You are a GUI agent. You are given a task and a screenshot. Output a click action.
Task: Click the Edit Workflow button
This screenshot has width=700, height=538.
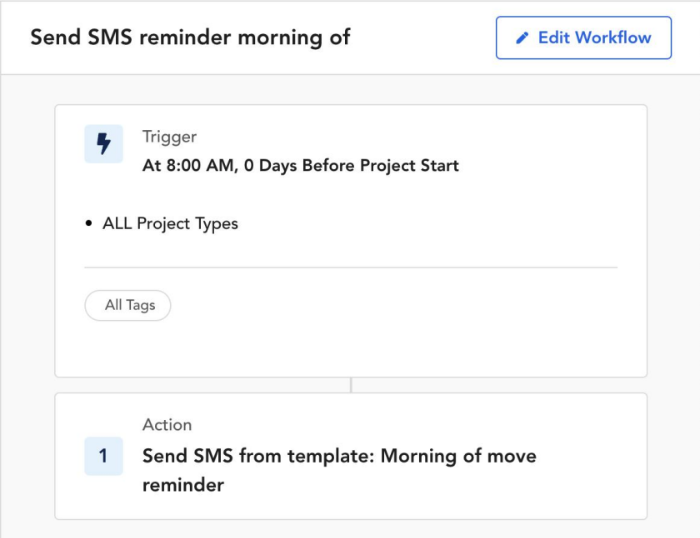pyautogui.click(x=583, y=38)
